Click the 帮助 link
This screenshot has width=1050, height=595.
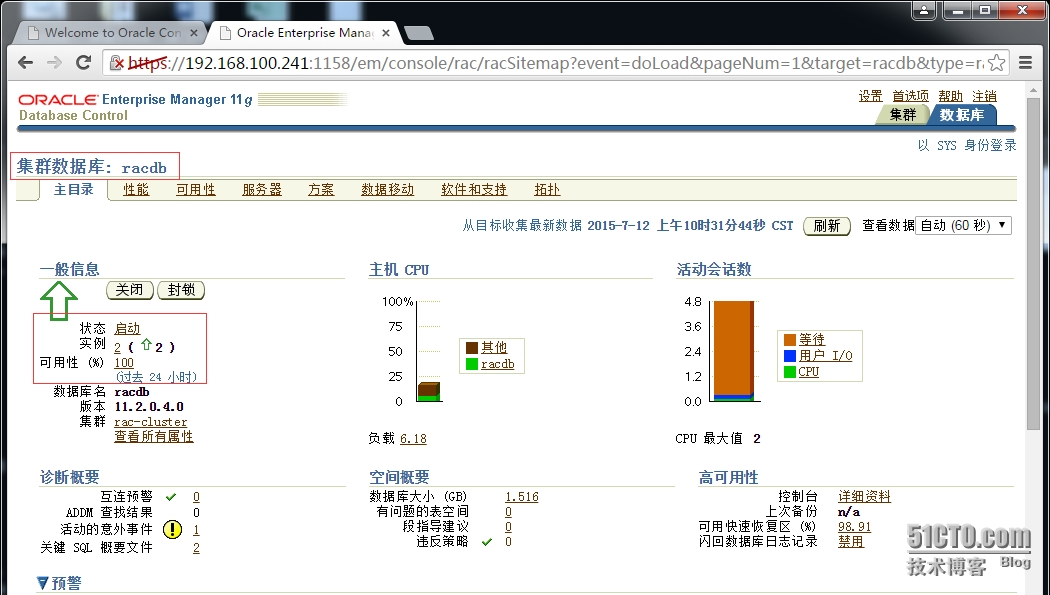coord(950,96)
